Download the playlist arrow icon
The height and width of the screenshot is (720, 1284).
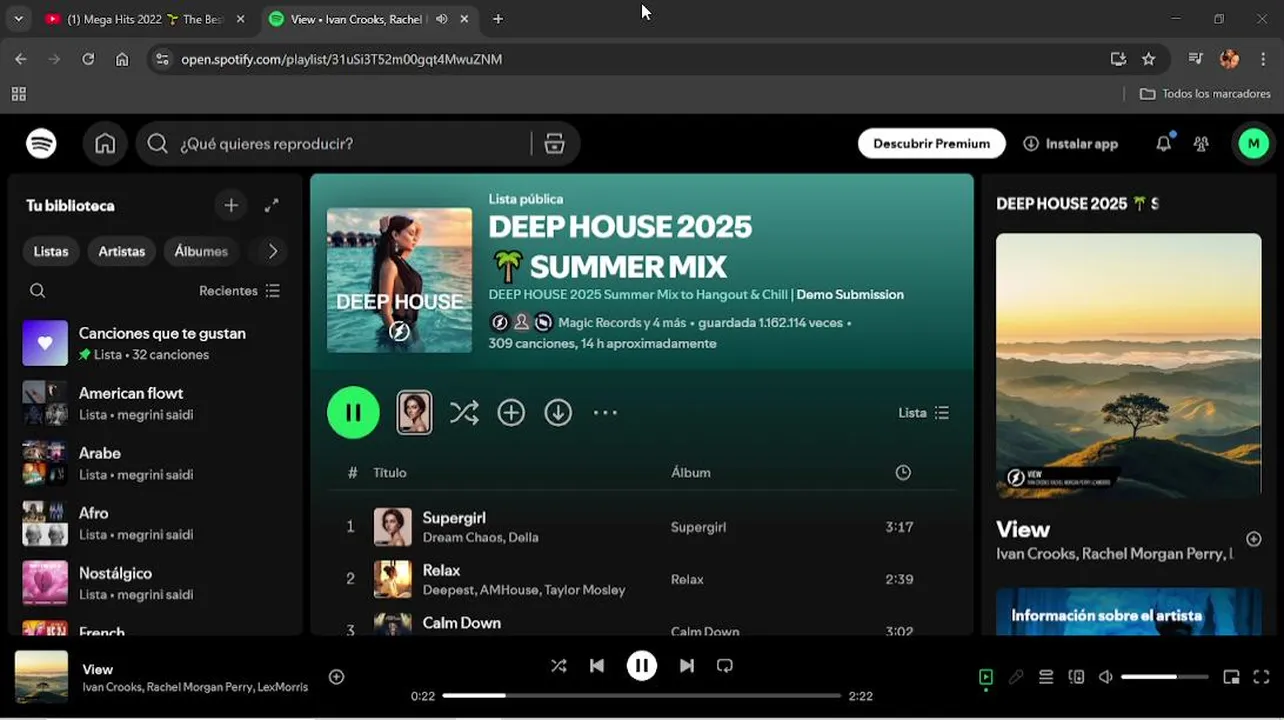pos(558,413)
